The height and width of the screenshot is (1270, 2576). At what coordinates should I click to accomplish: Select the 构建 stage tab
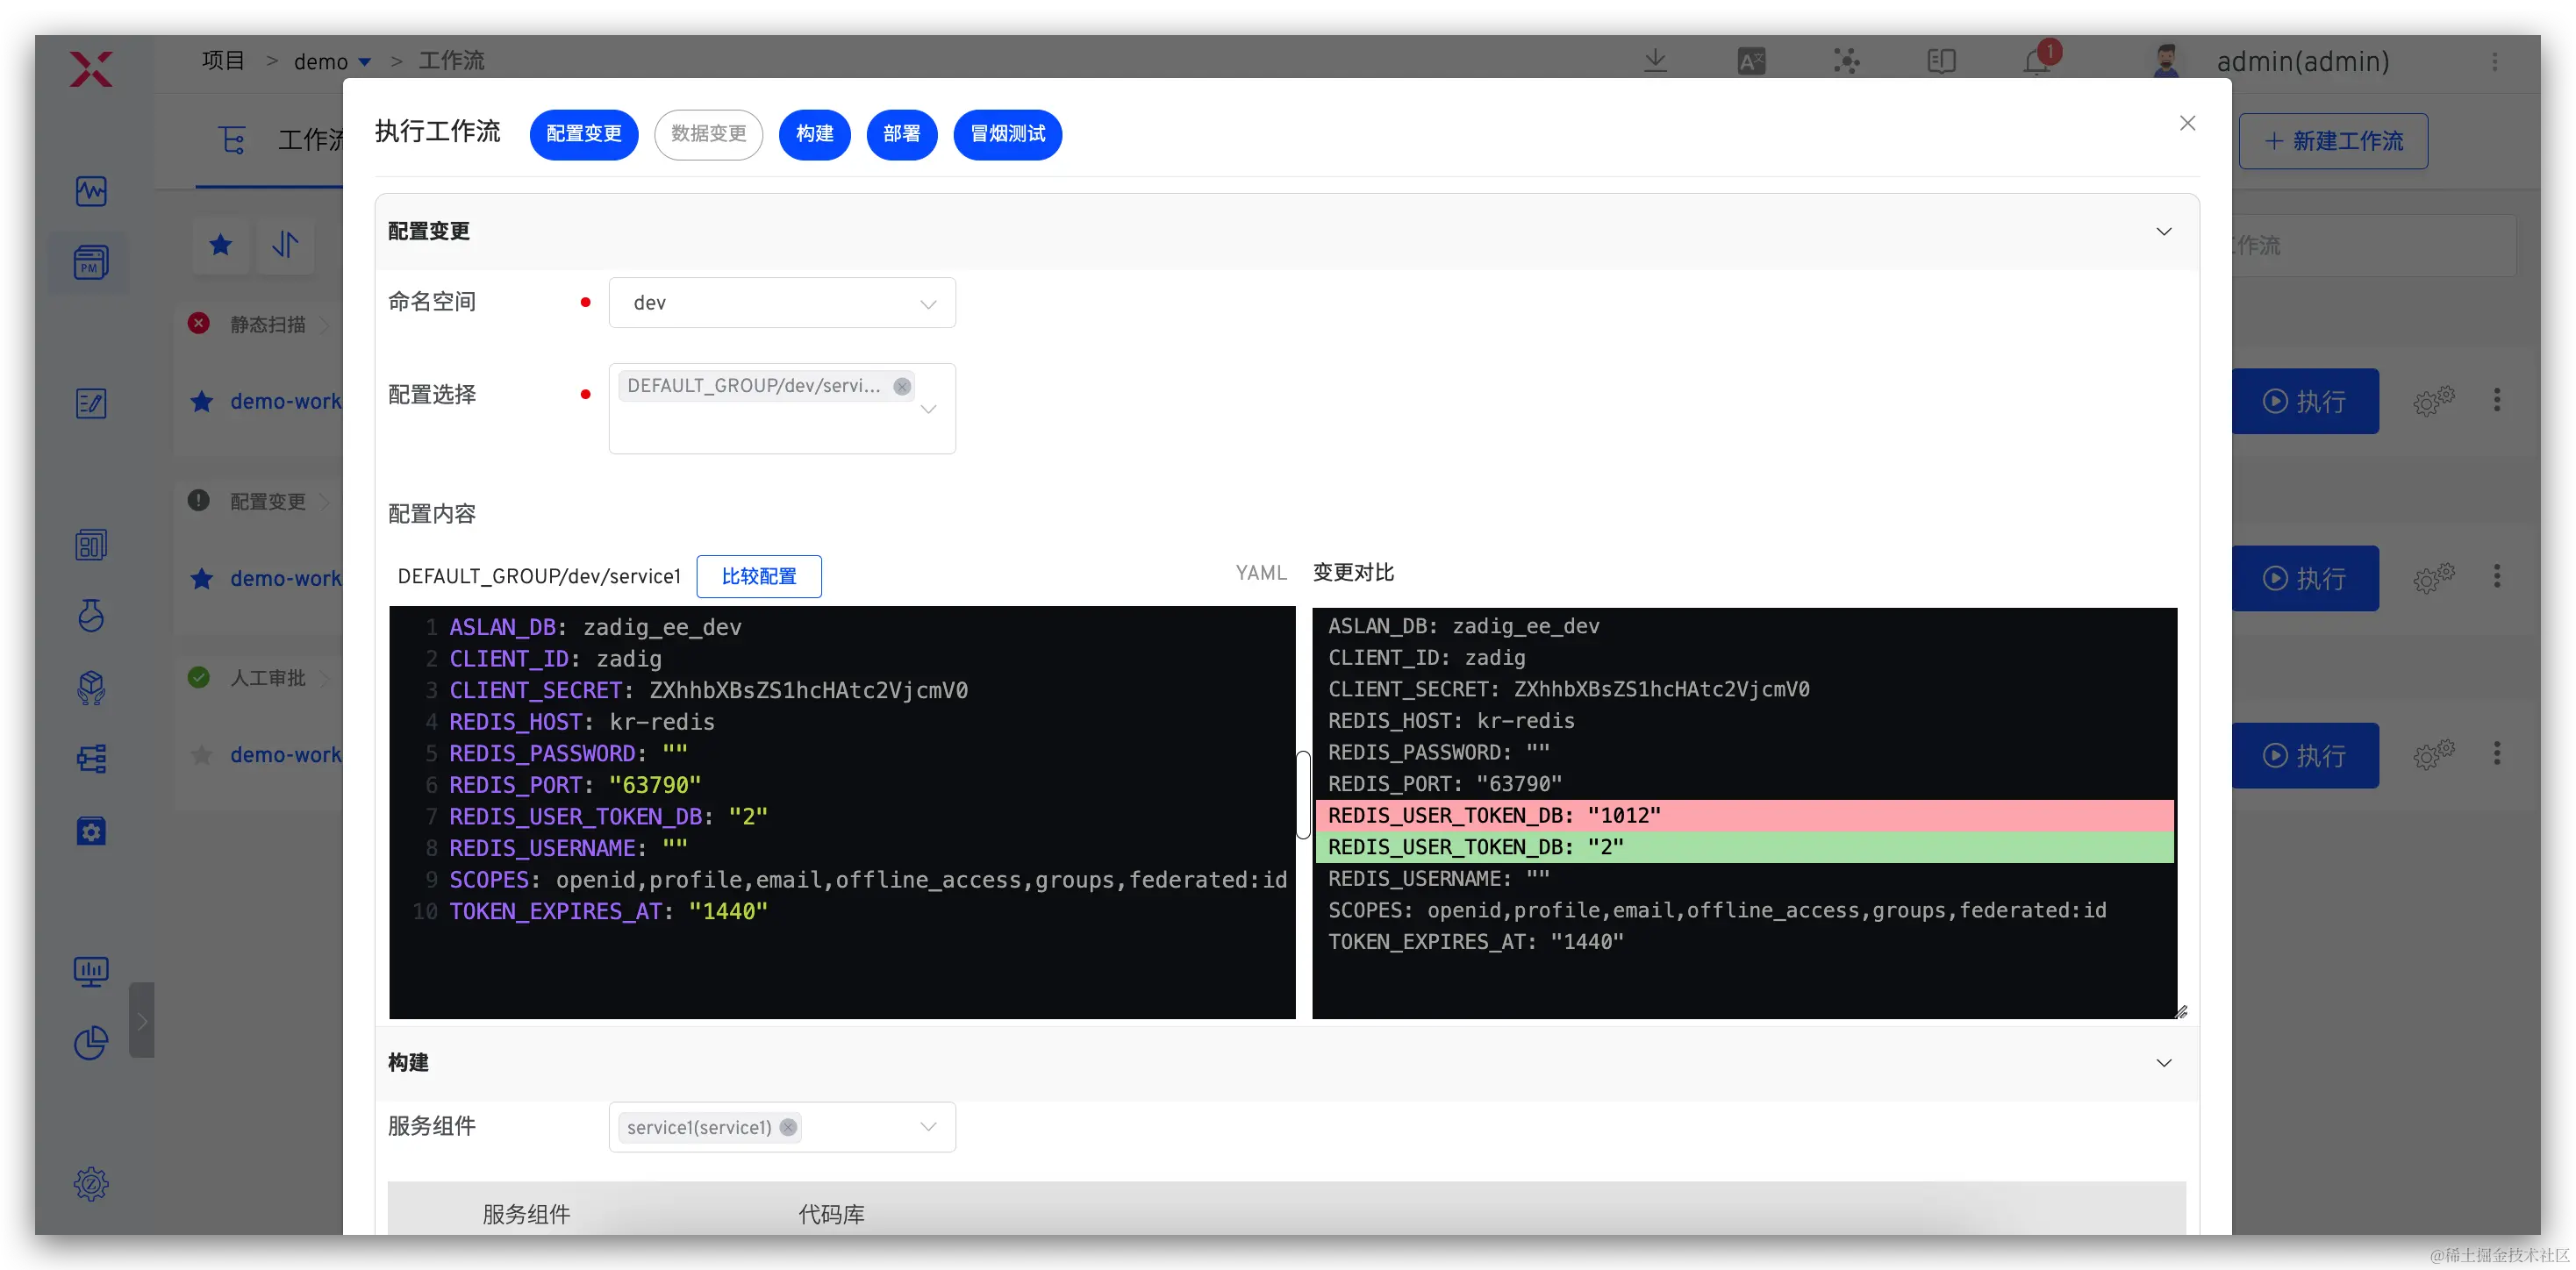(814, 134)
